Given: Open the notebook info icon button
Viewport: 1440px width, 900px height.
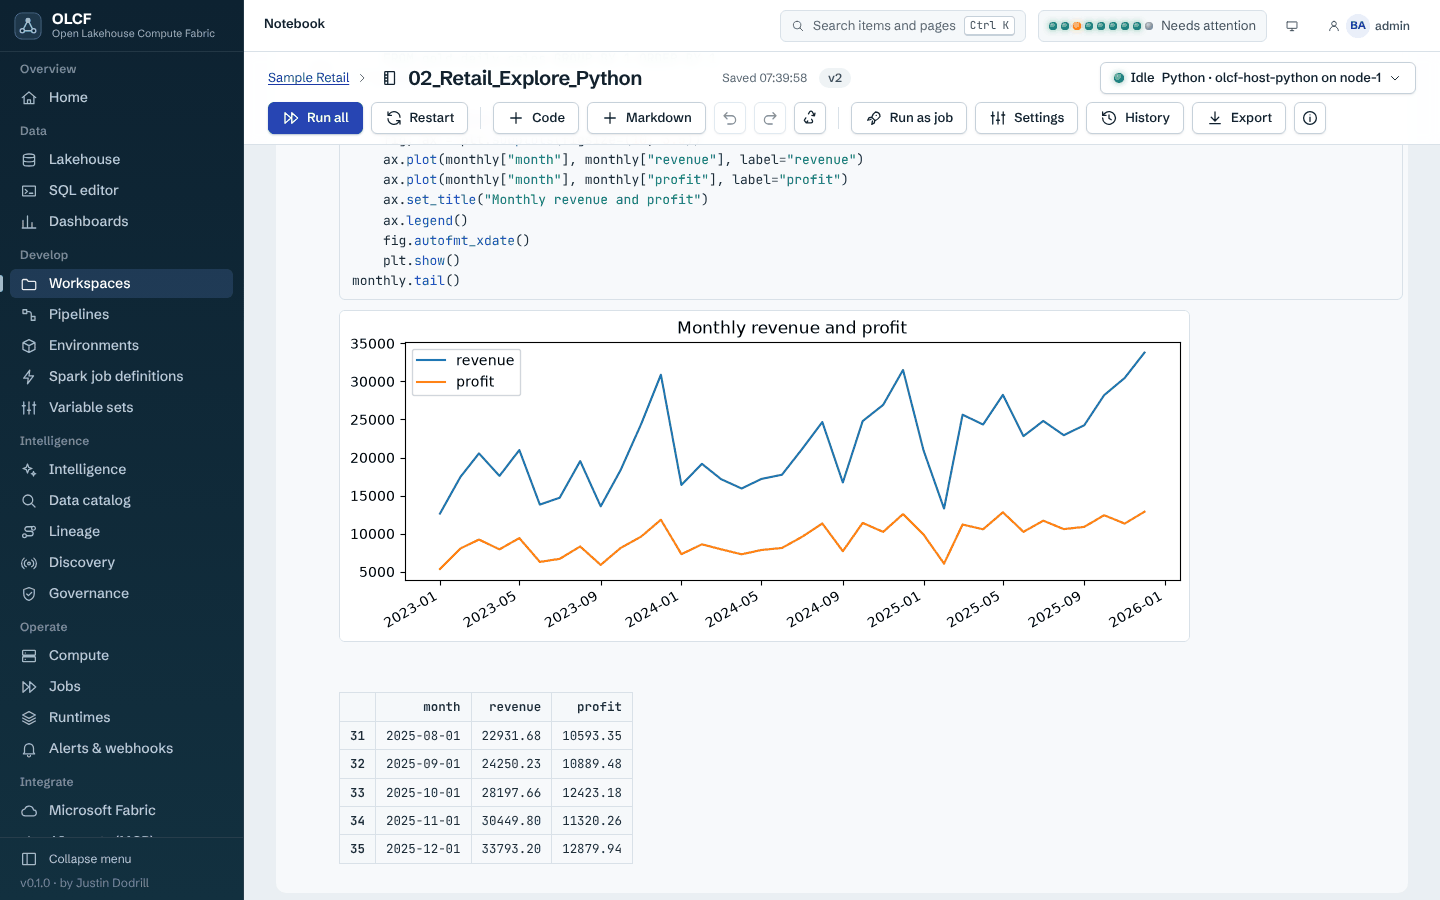Looking at the screenshot, I should 1310,118.
